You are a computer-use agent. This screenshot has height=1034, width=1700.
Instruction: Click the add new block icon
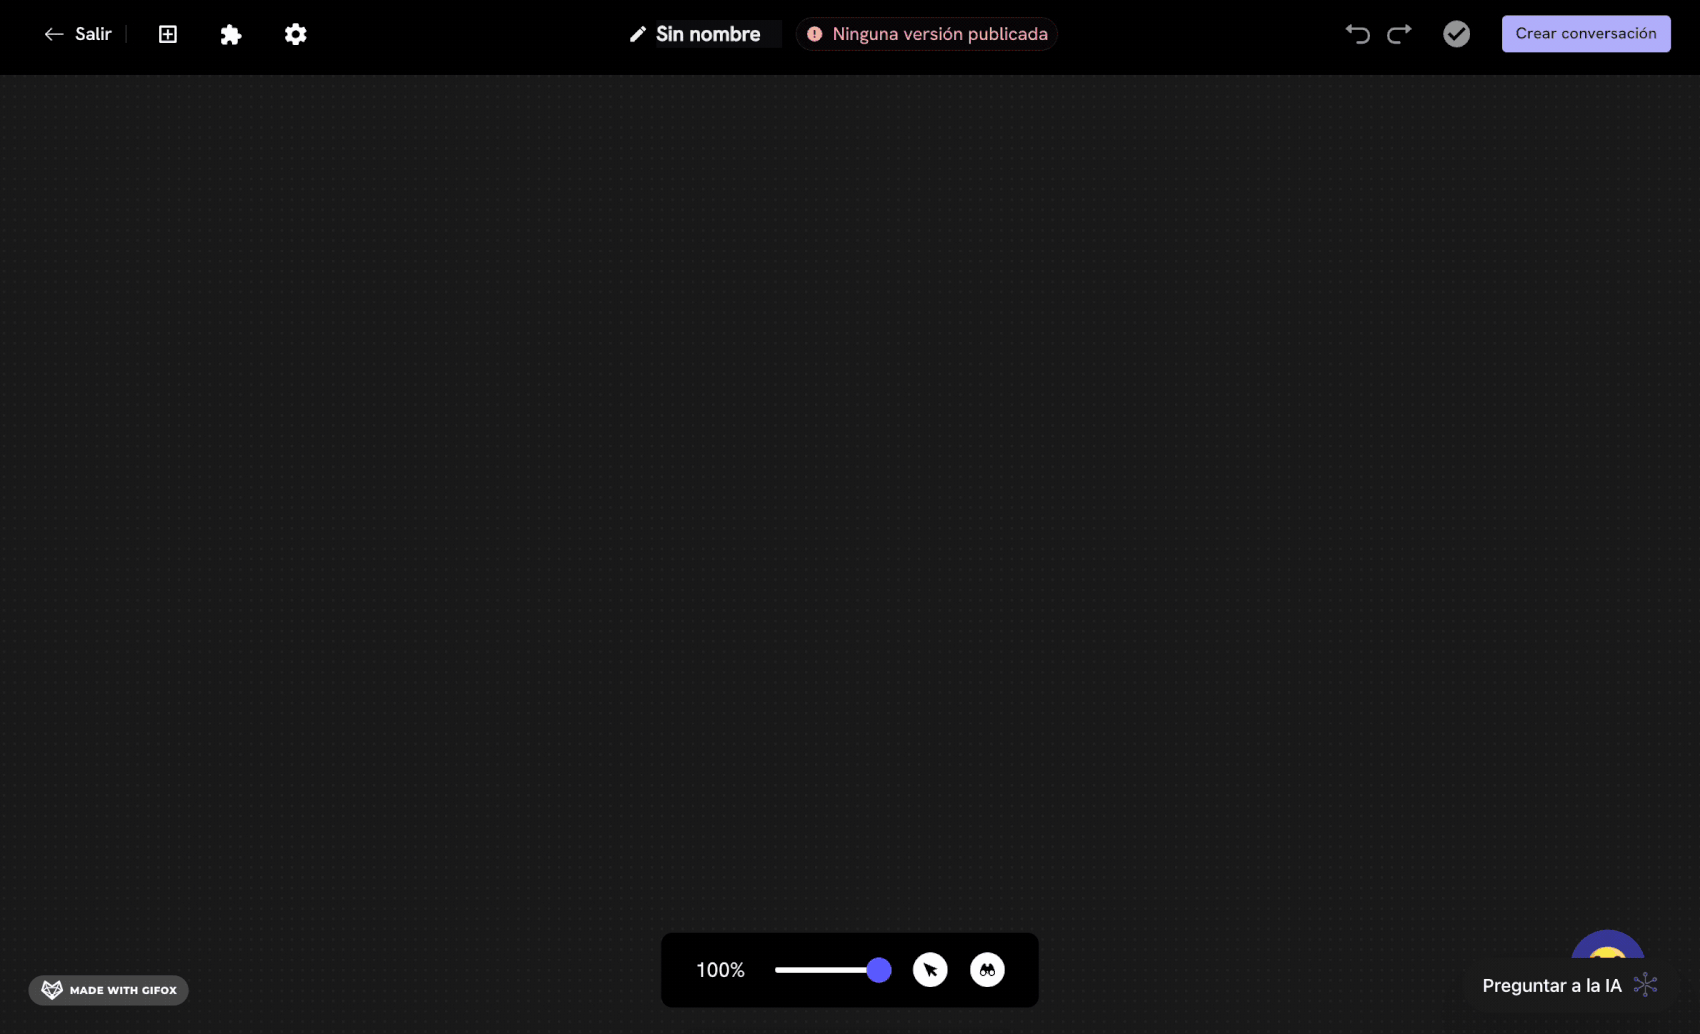(167, 33)
